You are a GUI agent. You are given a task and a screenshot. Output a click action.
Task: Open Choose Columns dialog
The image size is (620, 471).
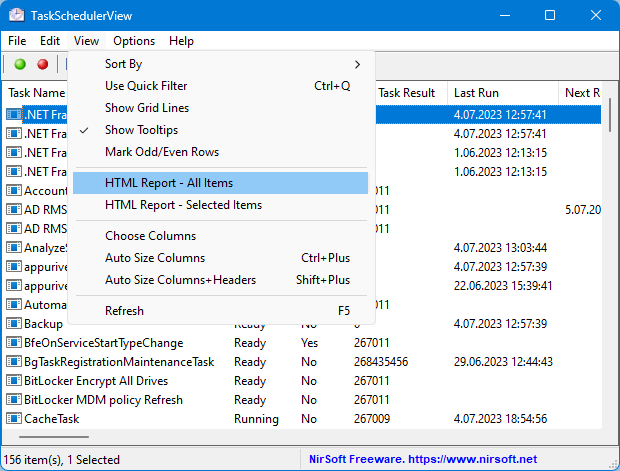(x=221, y=236)
